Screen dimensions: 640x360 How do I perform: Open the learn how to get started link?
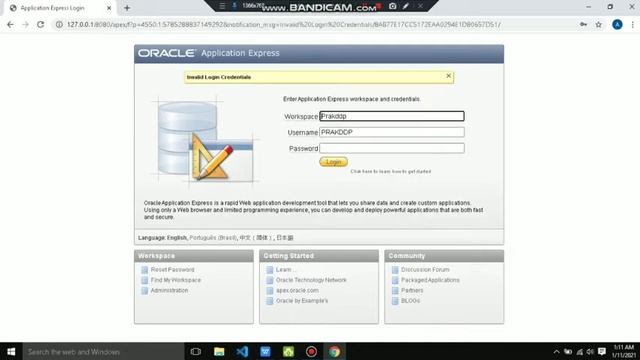(x=391, y=171)
